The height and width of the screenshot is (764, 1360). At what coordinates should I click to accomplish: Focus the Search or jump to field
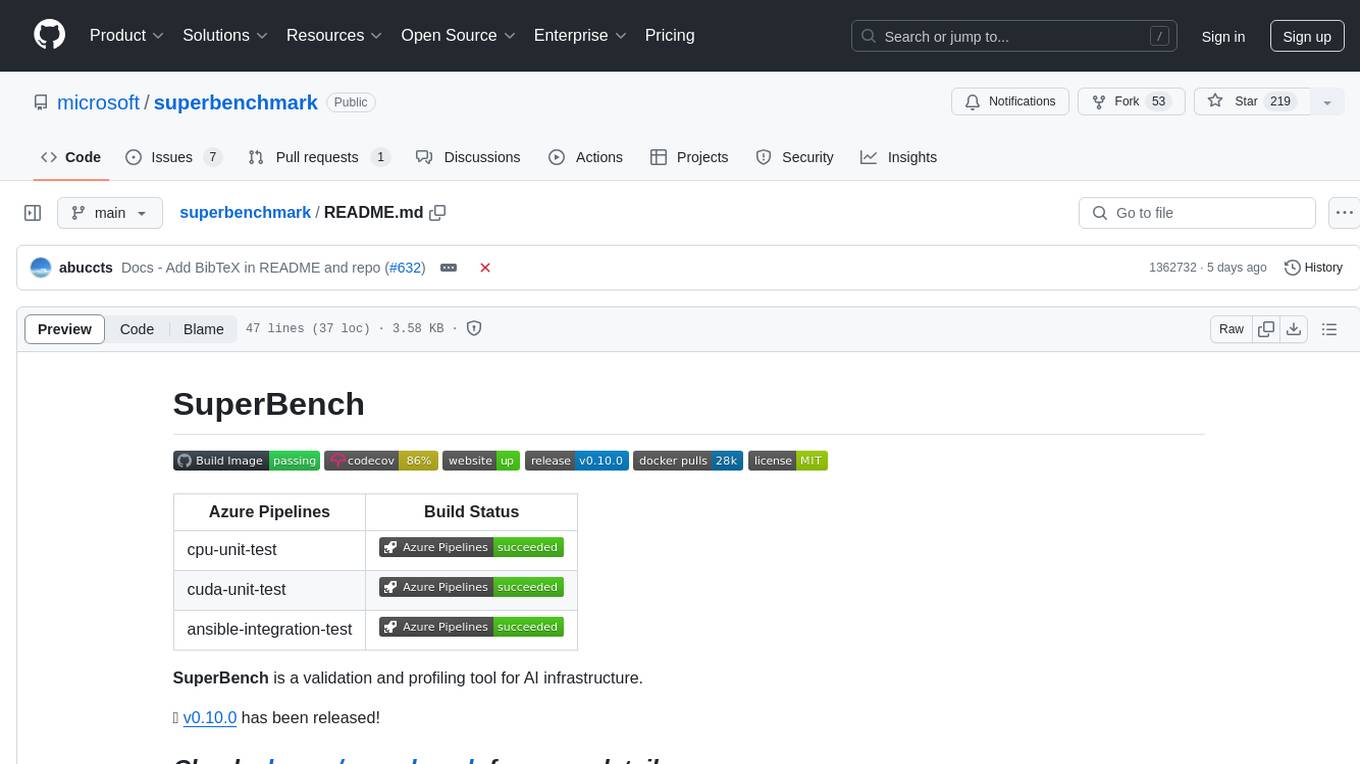[x=1015, y=36]
